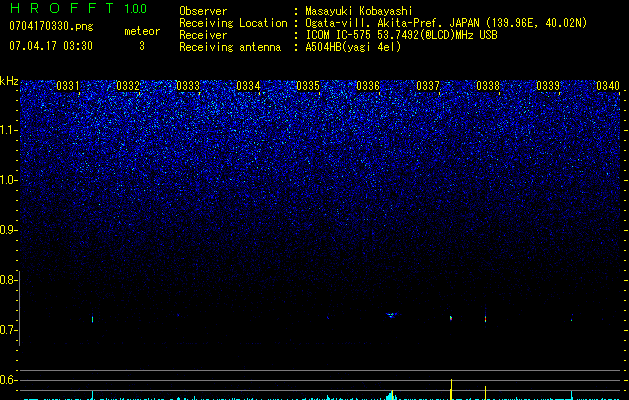Click the meteor echo just after 0331
Viewport: 629px width, 400px height.
(93, 319)
